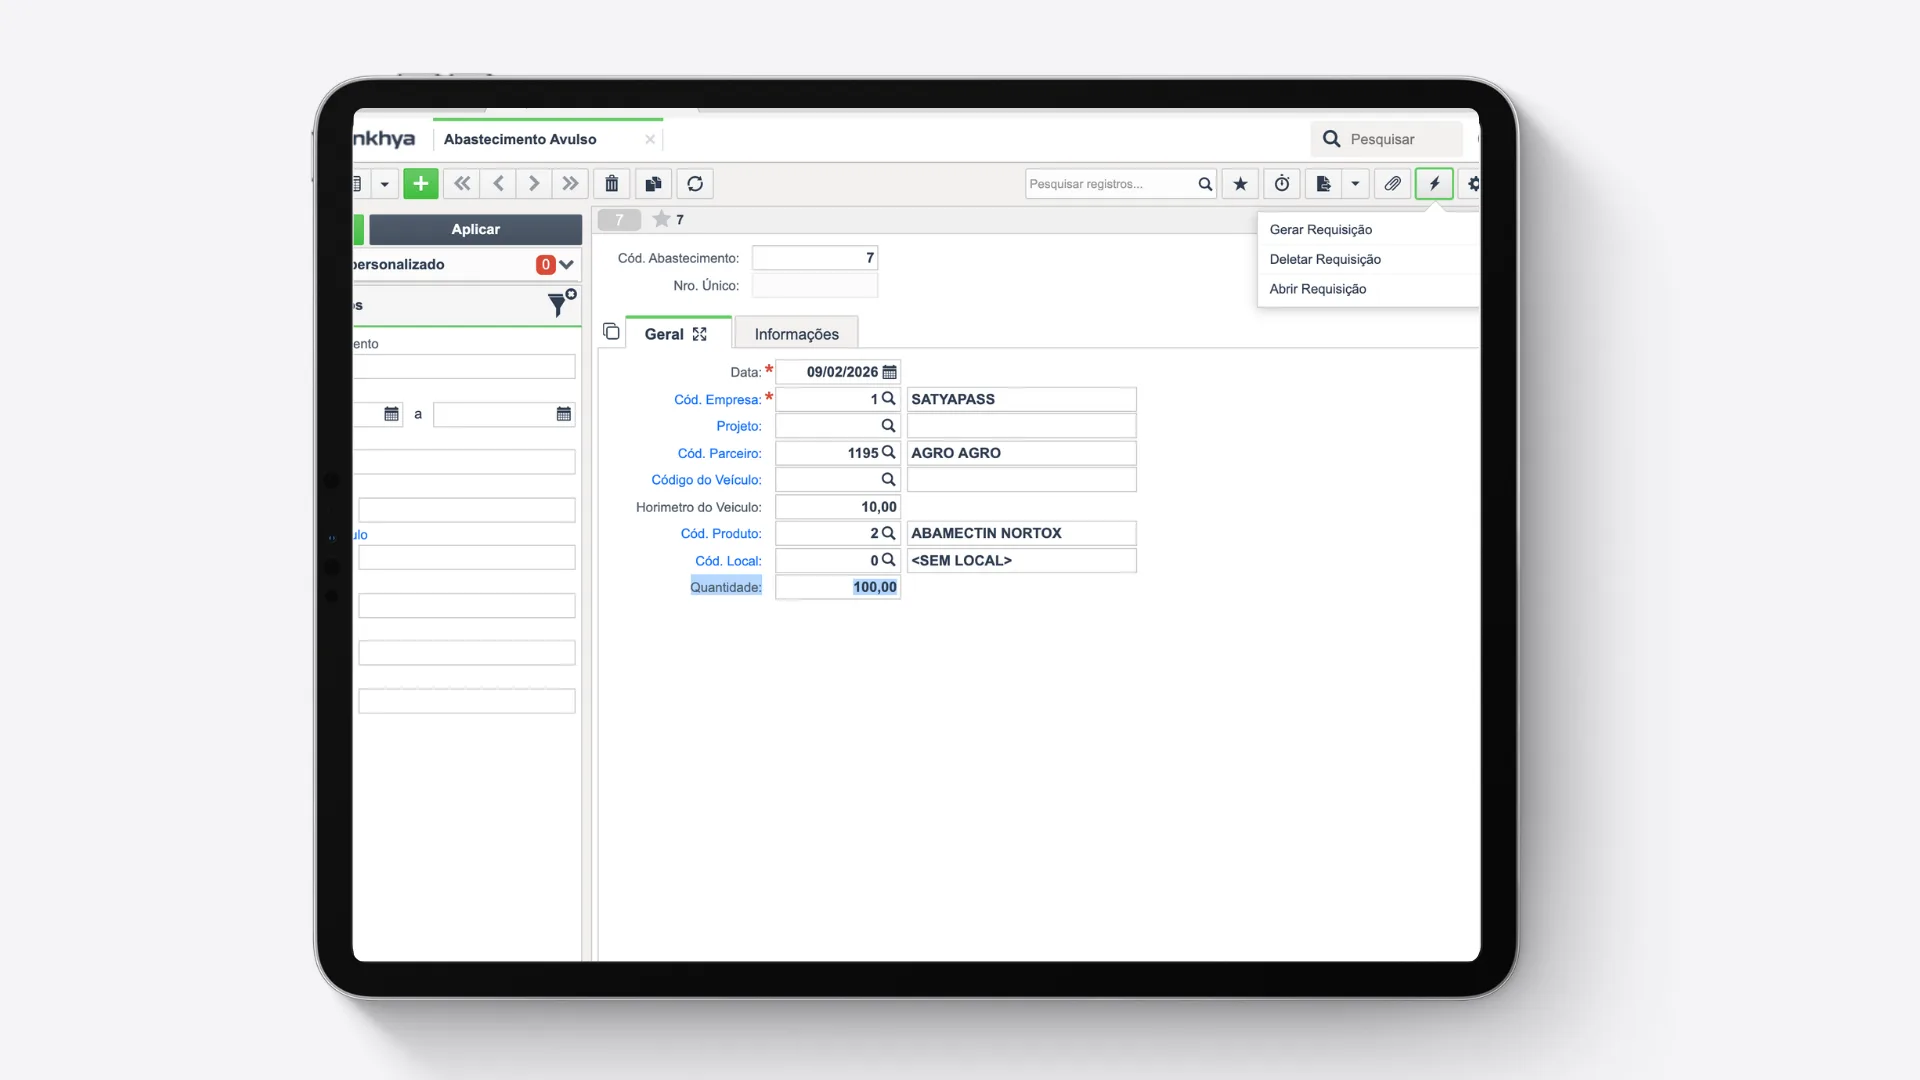The height and width of the screenshot is (1080, 1920).
Task: Select Deletar Requisição menu item
Action: [x=1368, y=259]
